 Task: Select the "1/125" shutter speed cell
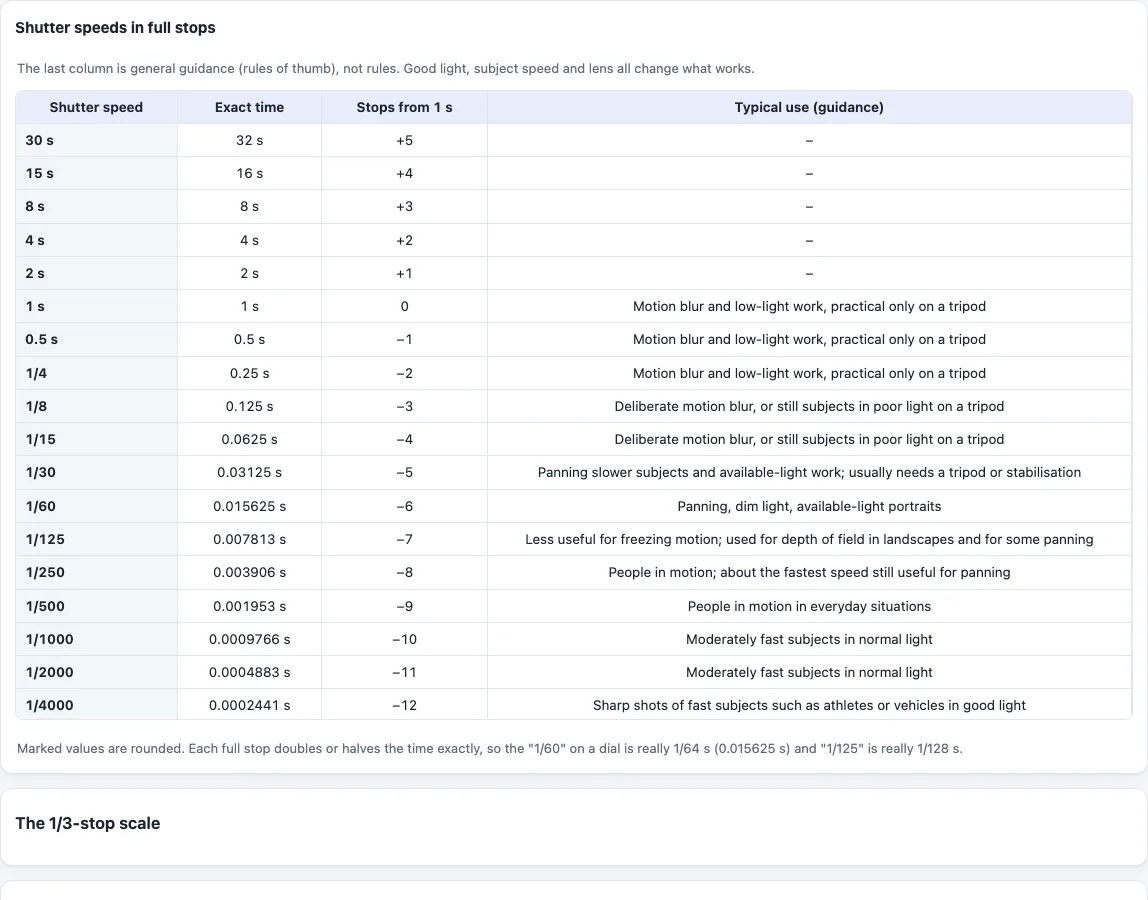click(96, 539)
